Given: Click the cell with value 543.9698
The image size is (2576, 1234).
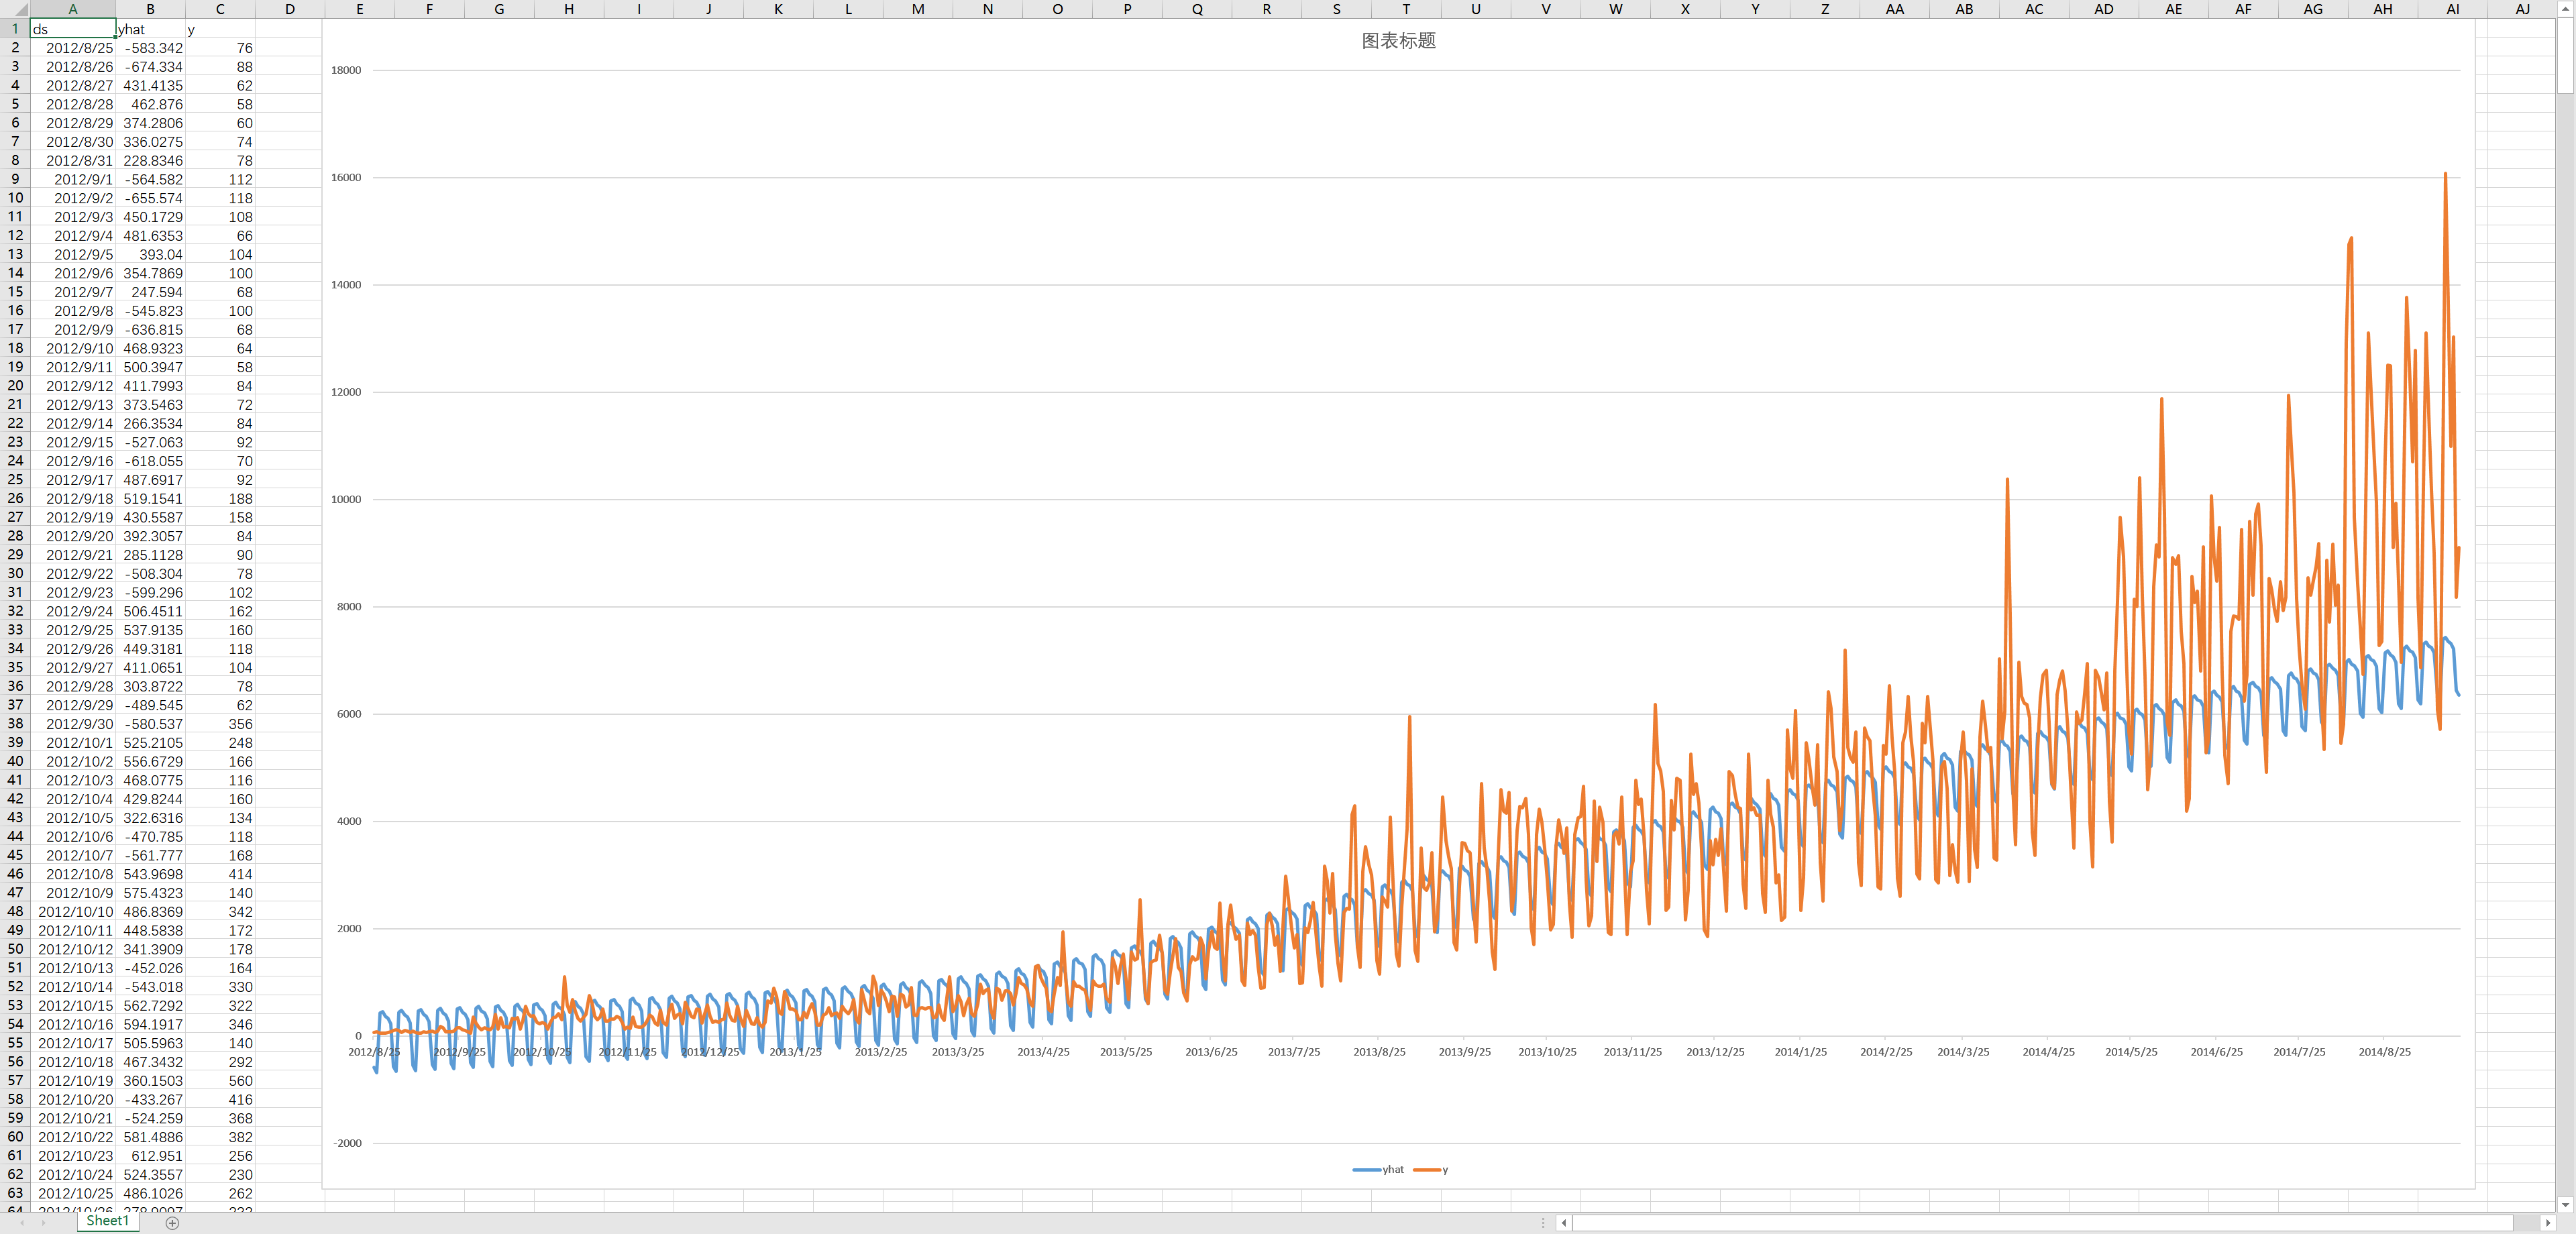Looking at the screenshot, I should click(150, 874).
